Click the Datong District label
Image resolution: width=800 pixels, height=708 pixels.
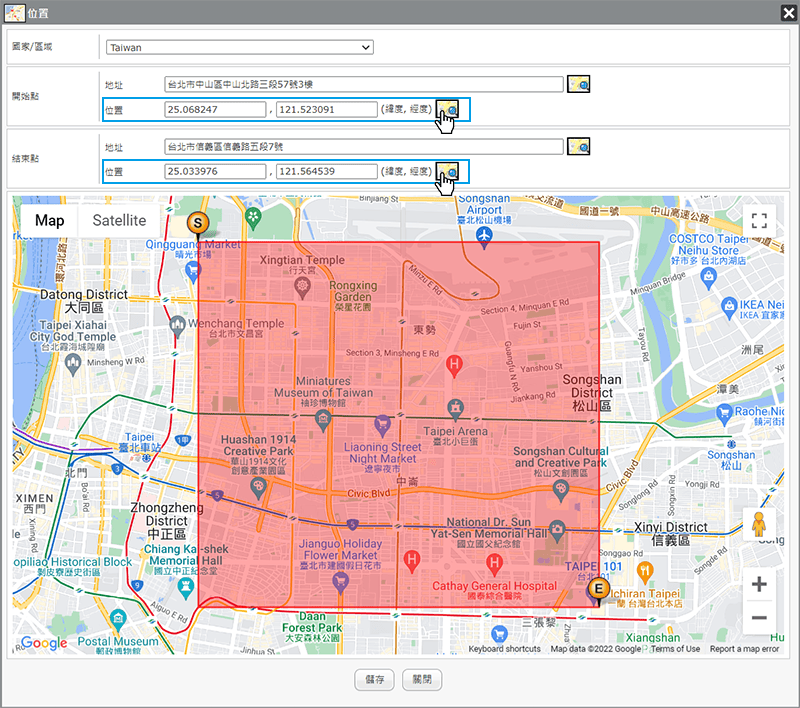tap(84, 301)
